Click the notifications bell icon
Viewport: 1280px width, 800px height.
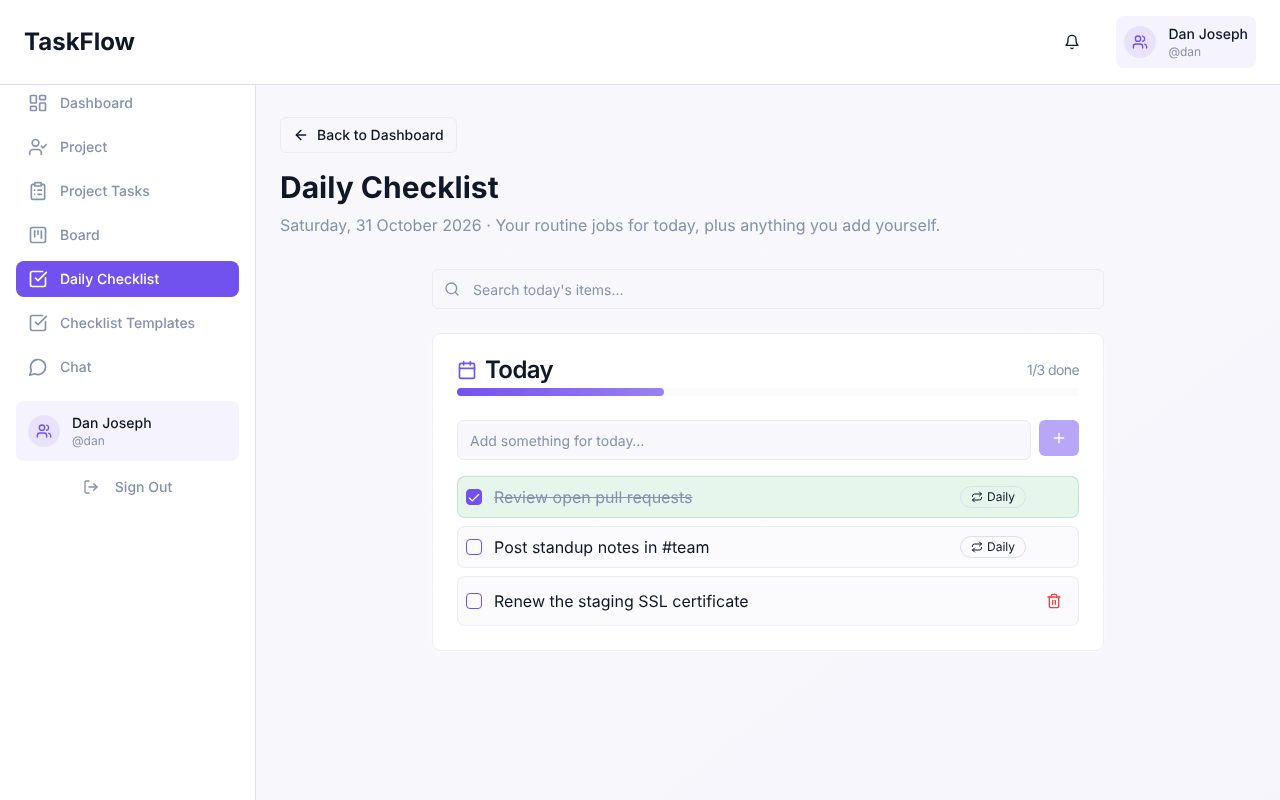[x=1072, y=42]
